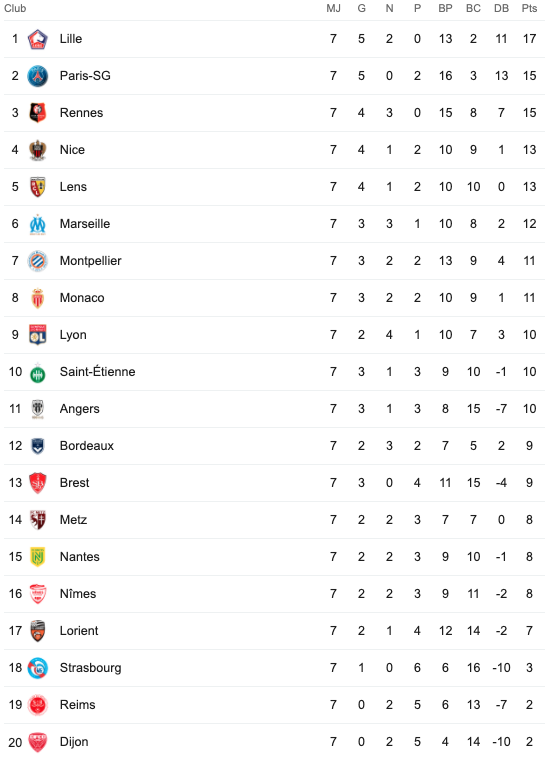Click the Bordeaux team name

pos(87,446)
